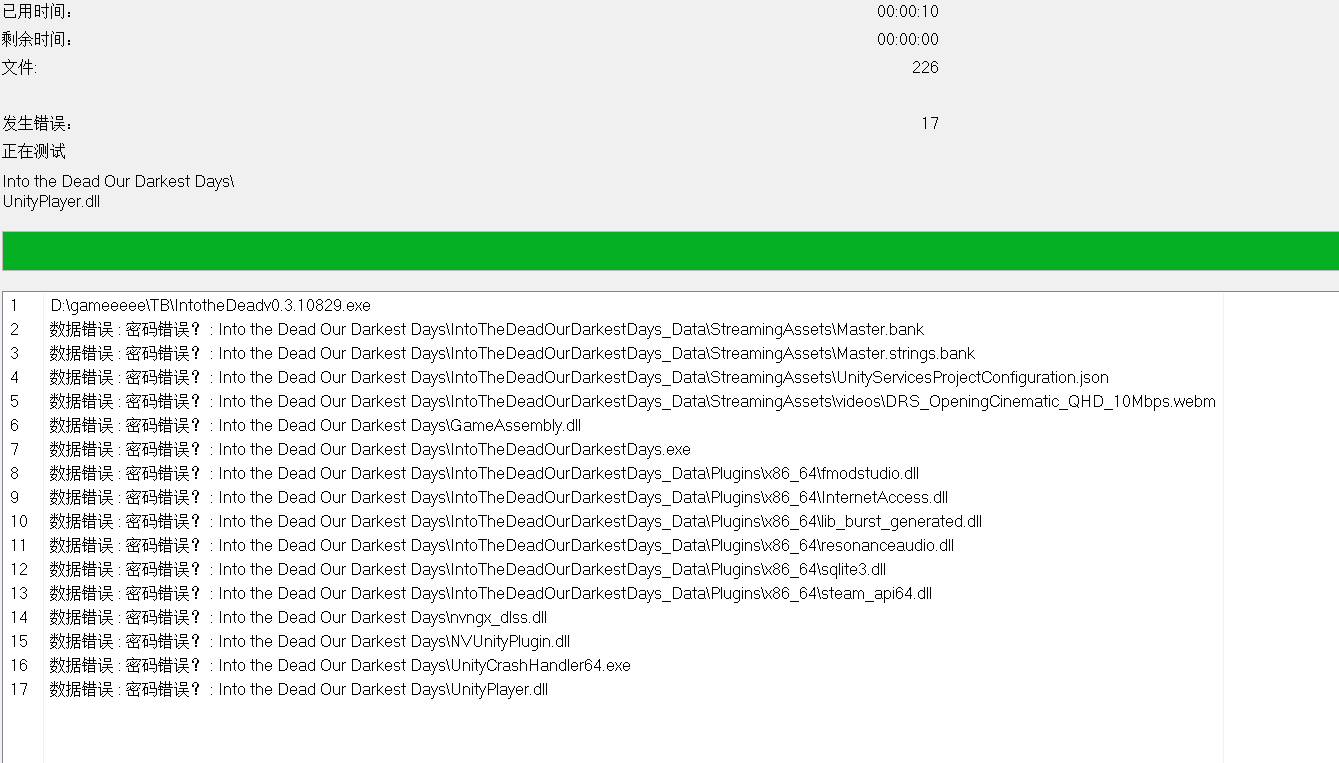Screen dimensions: 1339x763
Task: Select the nvngx_dlss.dll error entry
Action: coord(298,617)
